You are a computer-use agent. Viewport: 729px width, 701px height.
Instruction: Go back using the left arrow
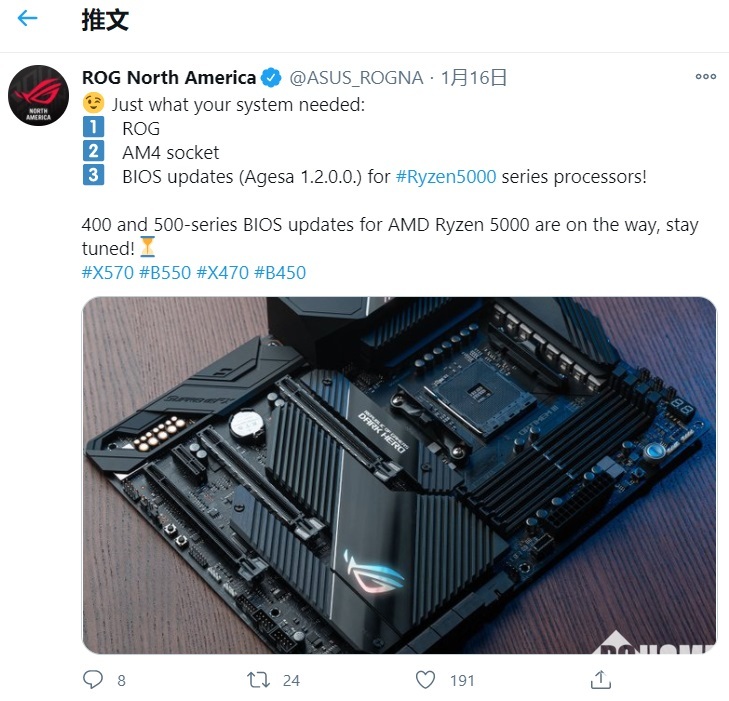tap(27, 19)
